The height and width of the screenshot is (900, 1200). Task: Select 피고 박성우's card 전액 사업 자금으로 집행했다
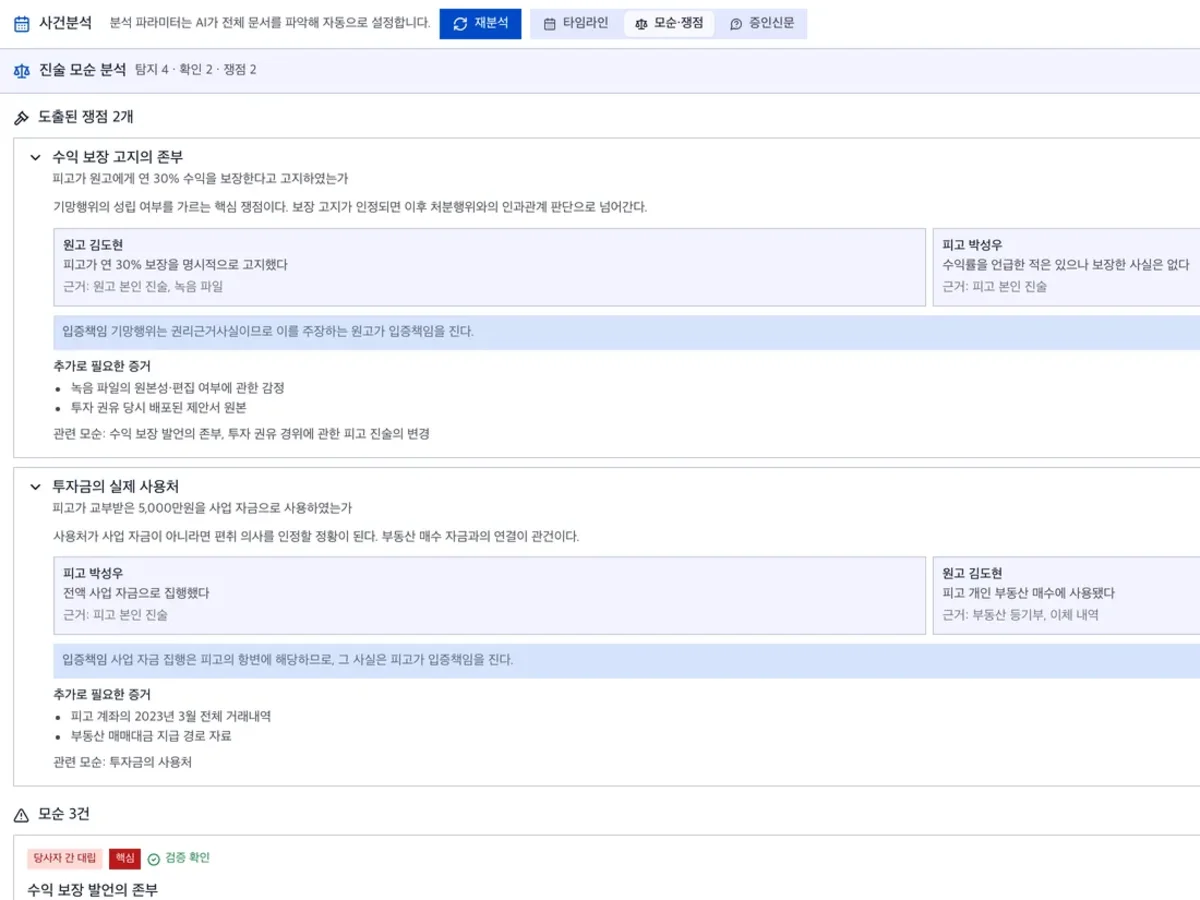click(x=490, y=596)
